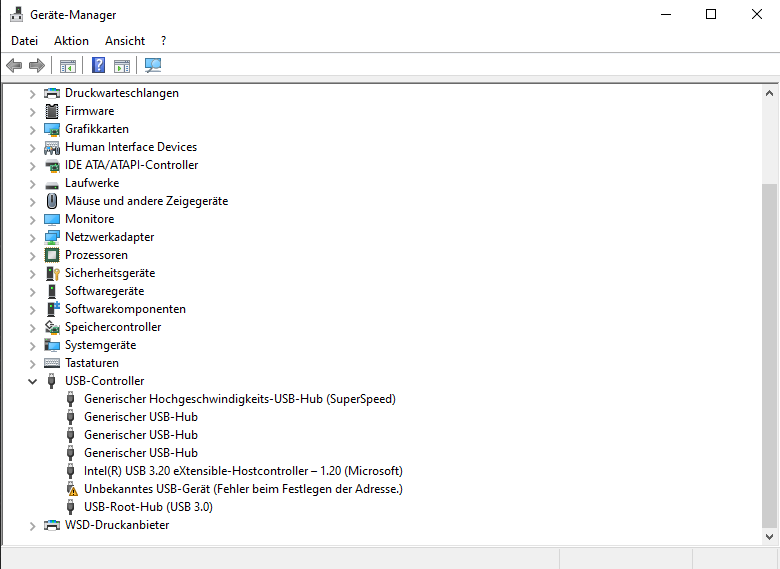Open the Aktion menu
Image resolution: width=780 pixels, height=569 pixels.
[x=72, y=41]
